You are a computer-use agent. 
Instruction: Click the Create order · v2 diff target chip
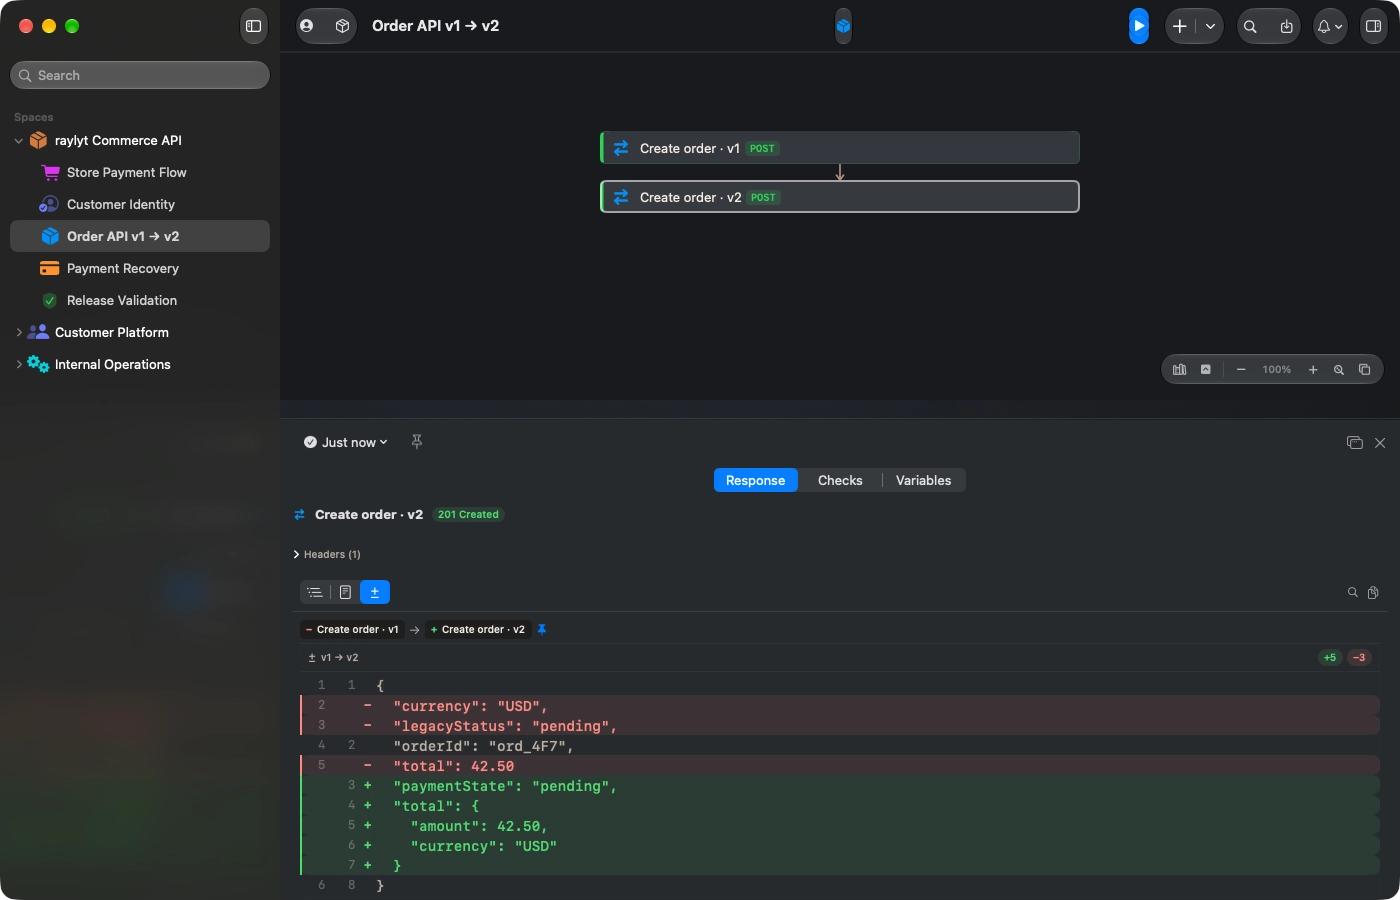[x=477, y=630]
